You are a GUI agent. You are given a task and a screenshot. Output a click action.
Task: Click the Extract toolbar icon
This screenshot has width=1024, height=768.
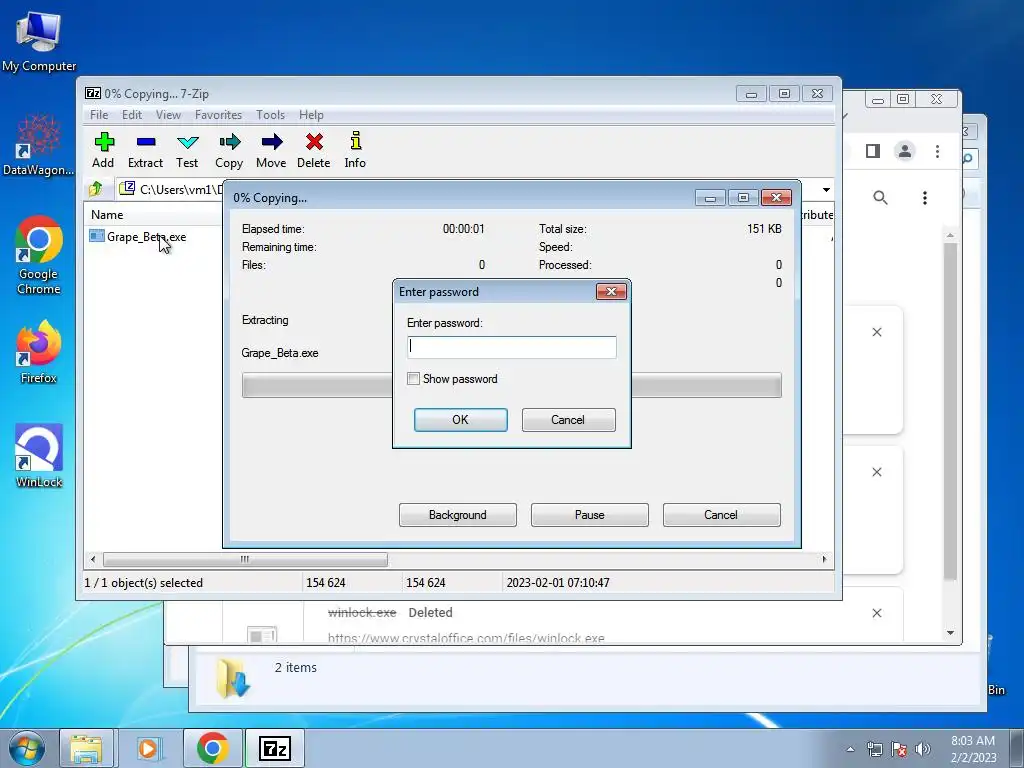coord(145,151)
